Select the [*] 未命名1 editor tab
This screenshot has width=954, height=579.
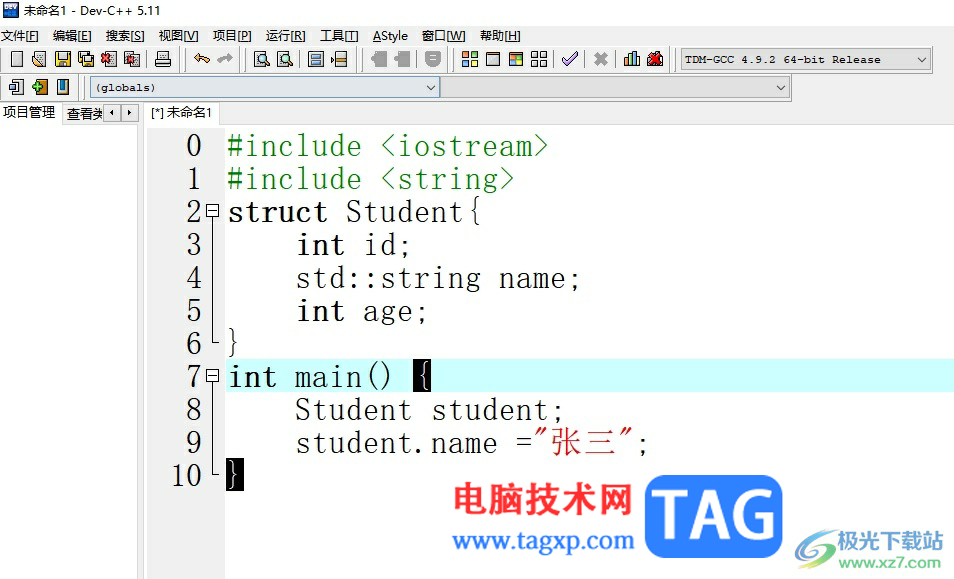[x=181, y=113]
